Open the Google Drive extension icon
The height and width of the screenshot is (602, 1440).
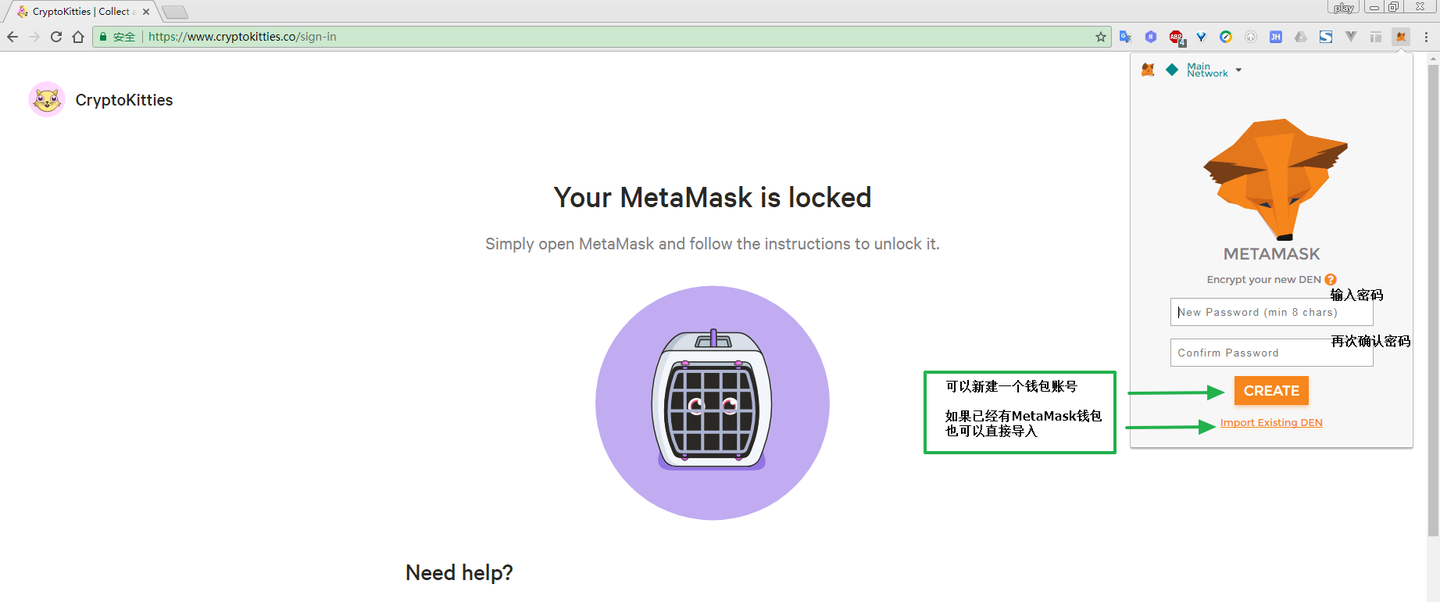(x=1300, y=37)
